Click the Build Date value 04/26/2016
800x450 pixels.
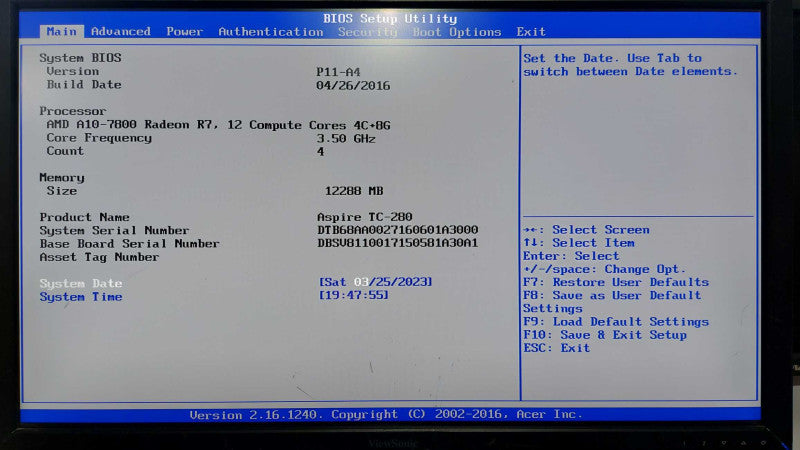click(x=353, y=86)
